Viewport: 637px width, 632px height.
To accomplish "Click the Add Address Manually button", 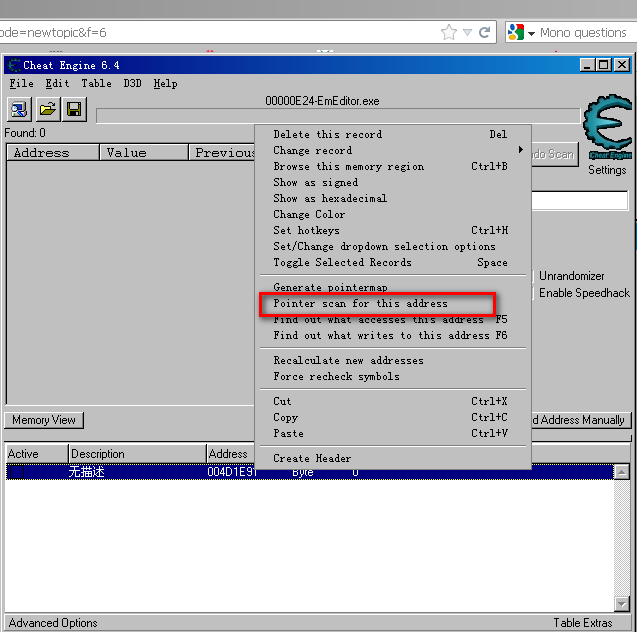I will 581,420.
